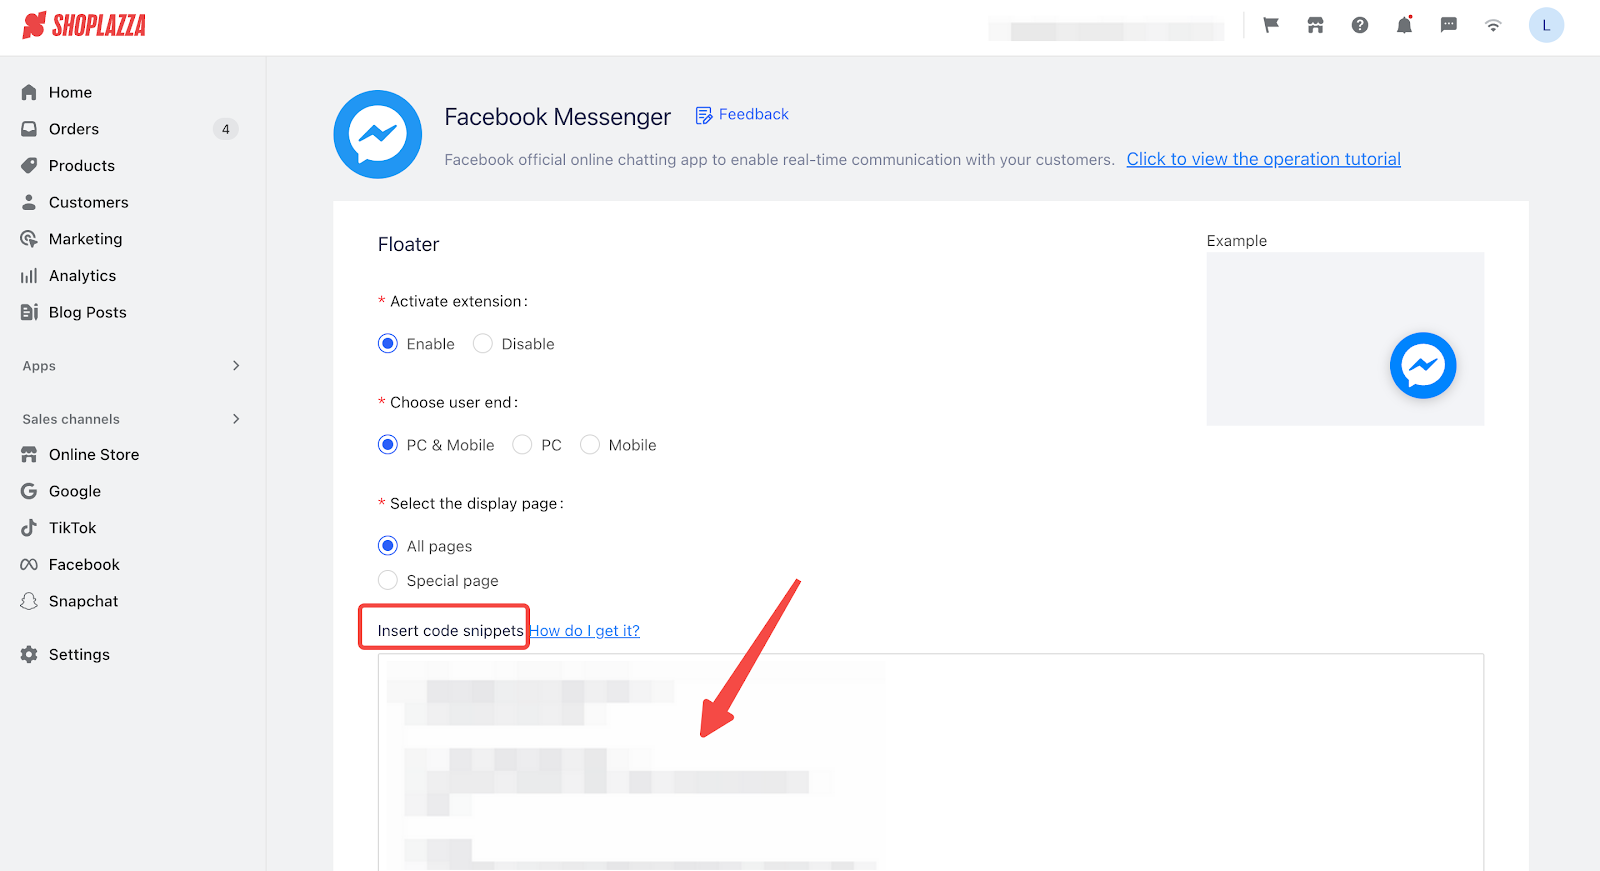This screenshot has width=1600, height=871.
Task: Click the wifi status icon
Action: [1493, 25]
